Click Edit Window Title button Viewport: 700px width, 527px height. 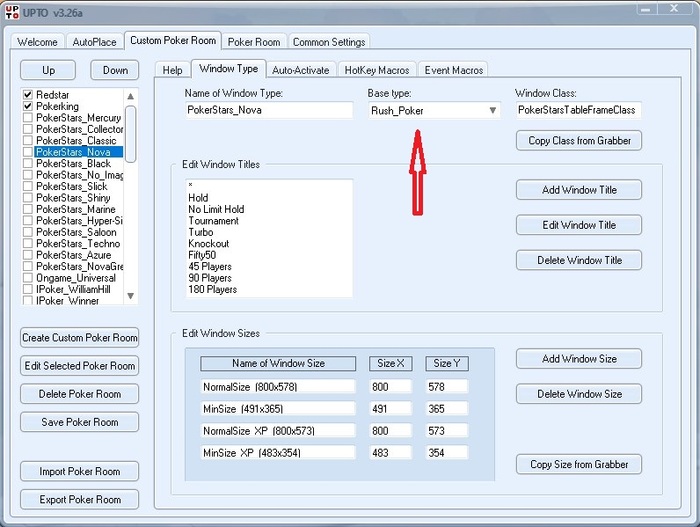click(x=579, y=225)
